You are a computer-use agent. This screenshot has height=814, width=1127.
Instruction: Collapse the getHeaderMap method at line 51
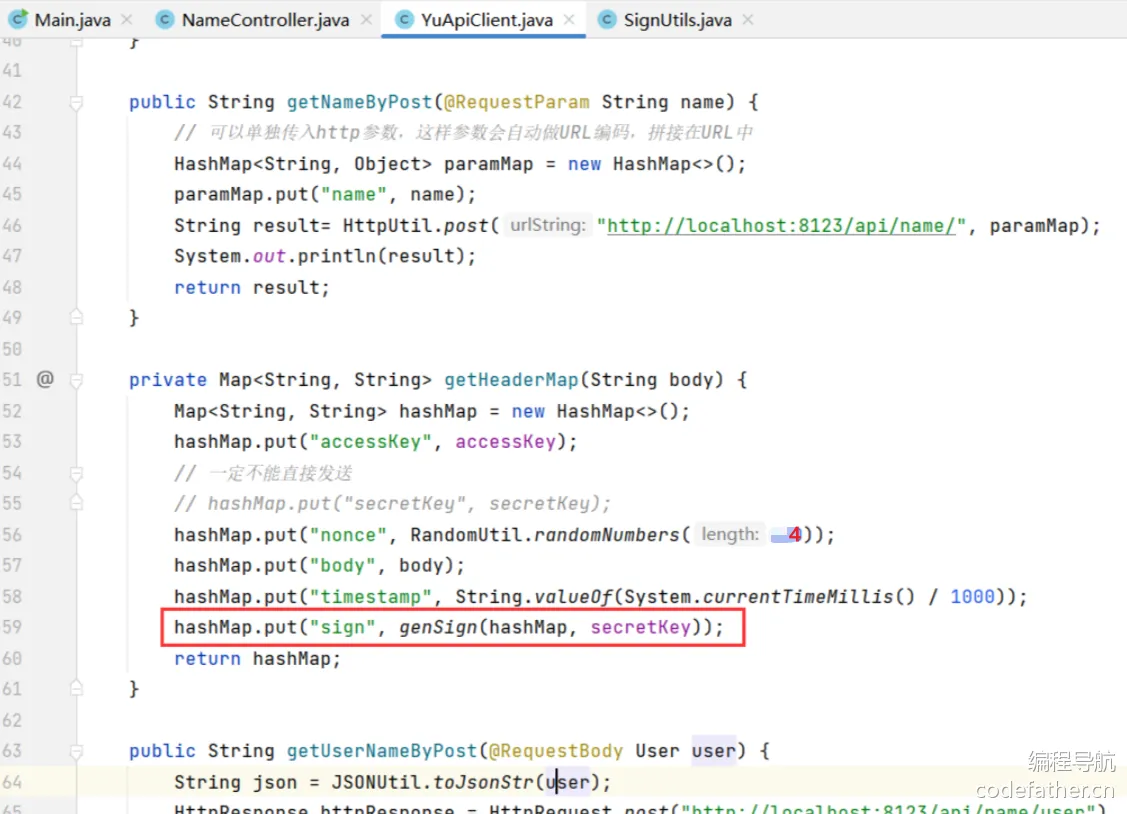coord(76,380)
